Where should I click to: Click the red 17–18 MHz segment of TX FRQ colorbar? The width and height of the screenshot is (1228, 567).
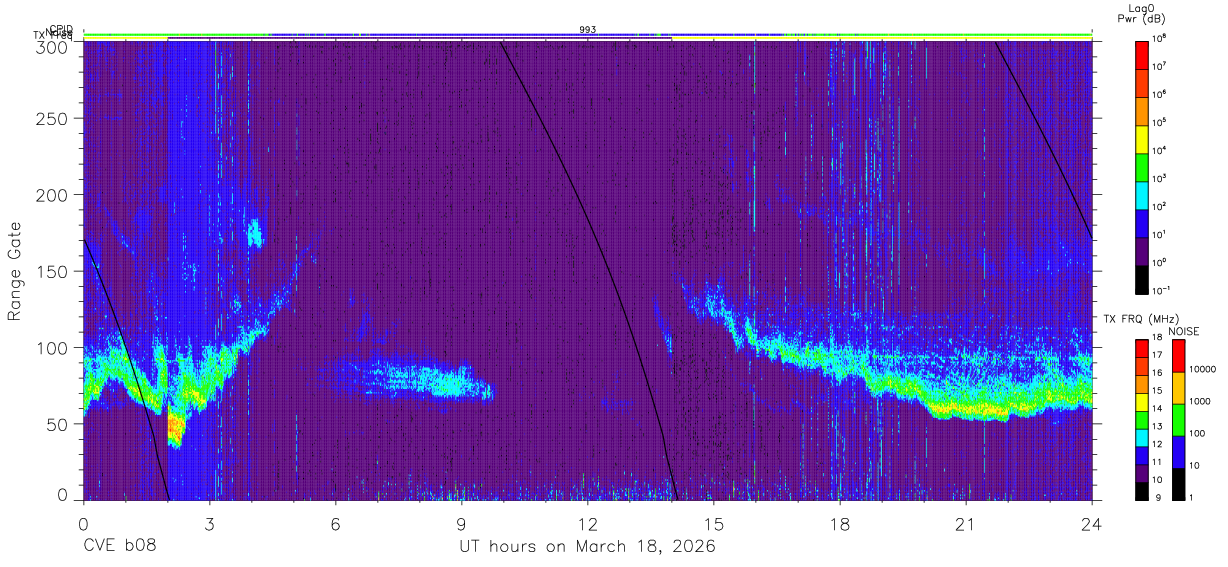tap(1142, 348)
